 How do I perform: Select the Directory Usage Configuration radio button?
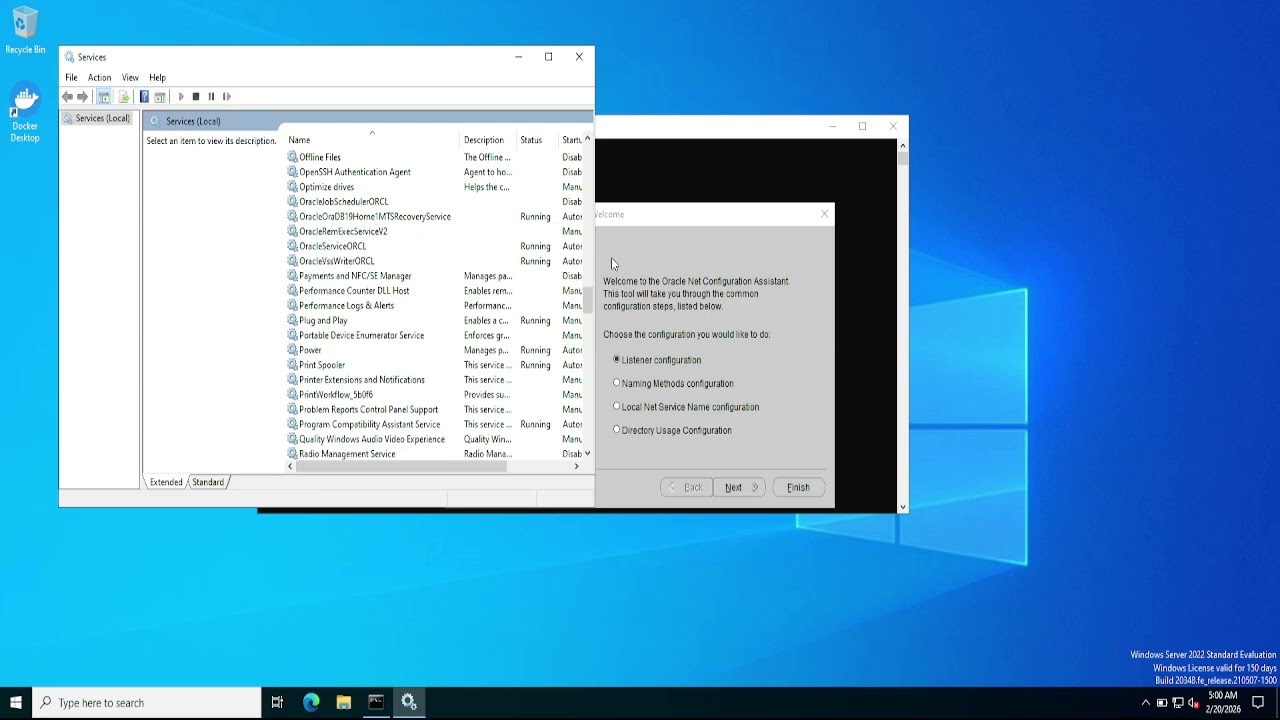click(617, 429)
